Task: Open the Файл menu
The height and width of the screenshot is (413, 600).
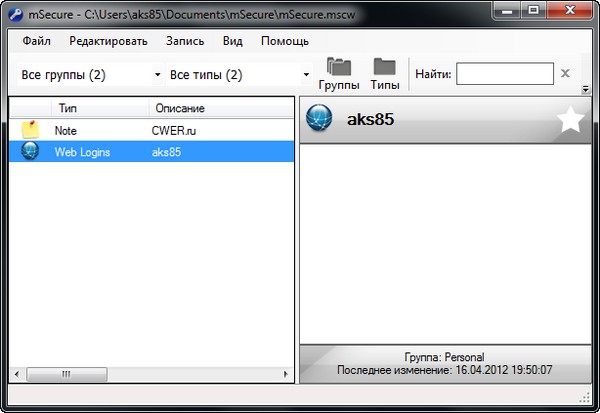Action: (x=36, y=41)
